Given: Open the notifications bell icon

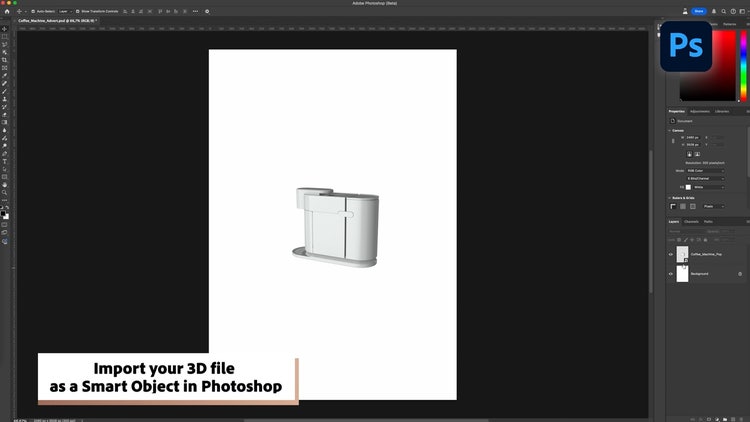Looking at the screenshot, I should (714, 11).
